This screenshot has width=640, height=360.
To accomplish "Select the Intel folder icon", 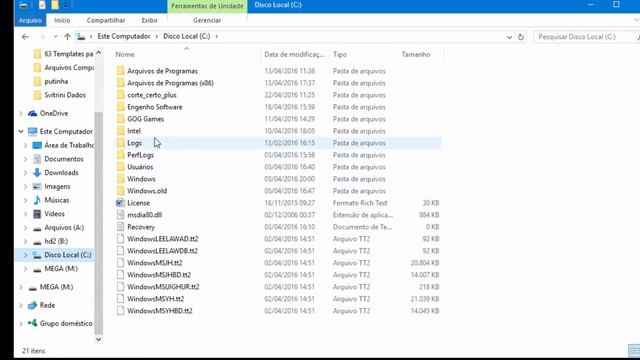I will [120, 131].
